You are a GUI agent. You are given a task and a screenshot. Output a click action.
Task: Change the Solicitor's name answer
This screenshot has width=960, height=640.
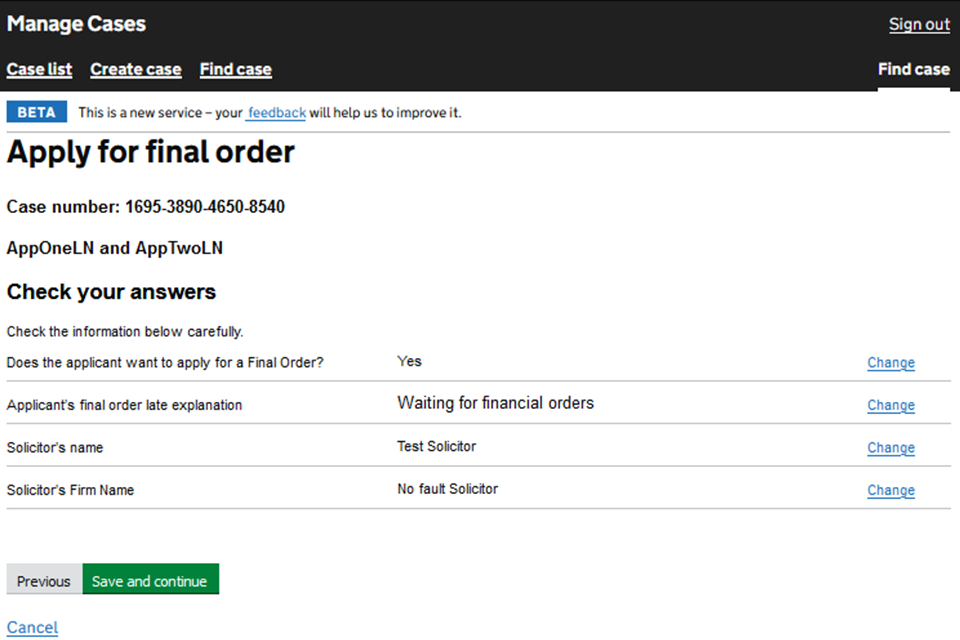[890, 448]
